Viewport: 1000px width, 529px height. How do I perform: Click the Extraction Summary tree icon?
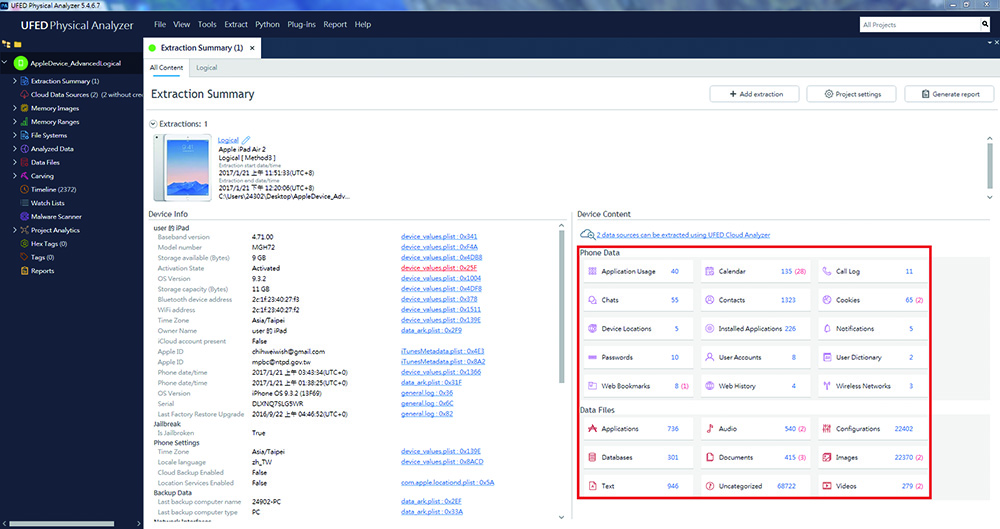pyautogui.click(x=24, y=81)
